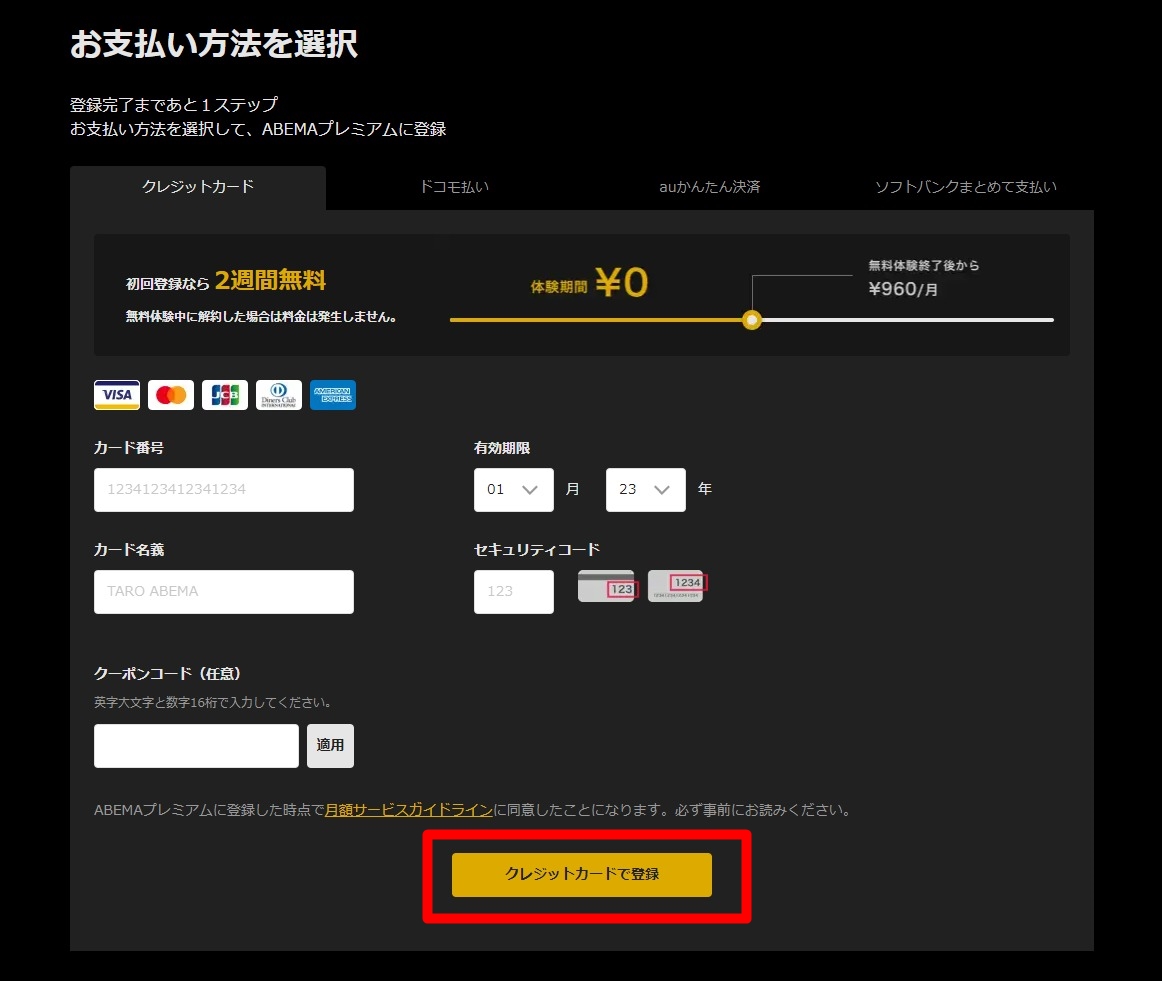Click the 無料体験中に解約した場合は料金は発生しません text

[x=262, y=317]
